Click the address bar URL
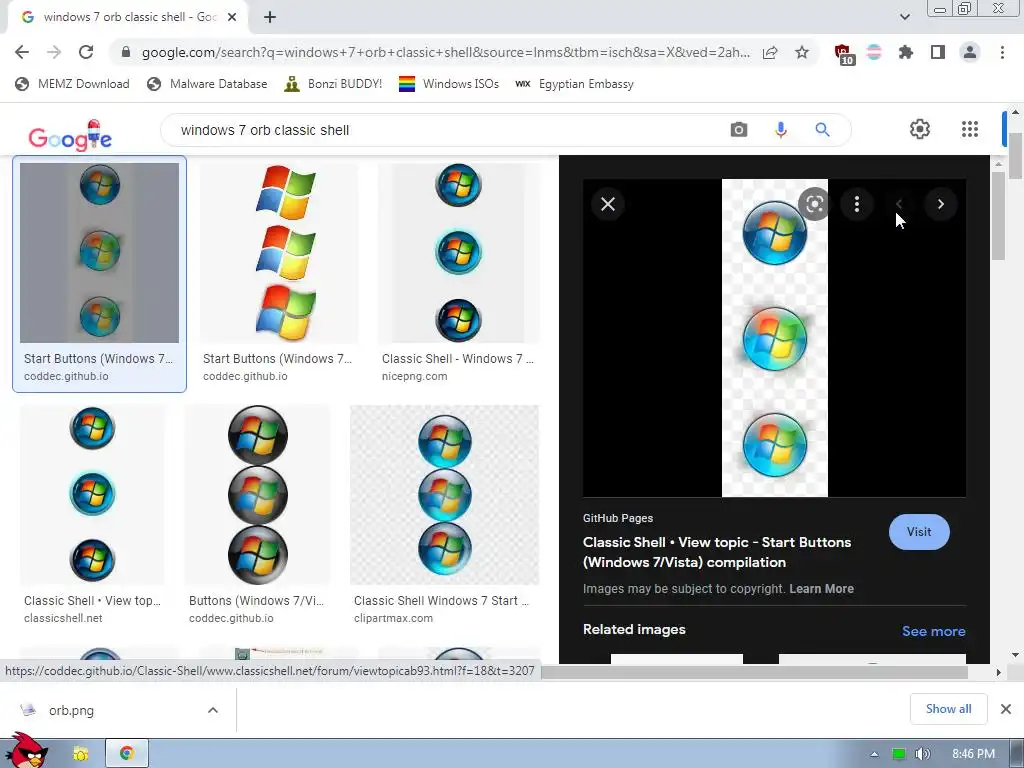 click(445, 52)
